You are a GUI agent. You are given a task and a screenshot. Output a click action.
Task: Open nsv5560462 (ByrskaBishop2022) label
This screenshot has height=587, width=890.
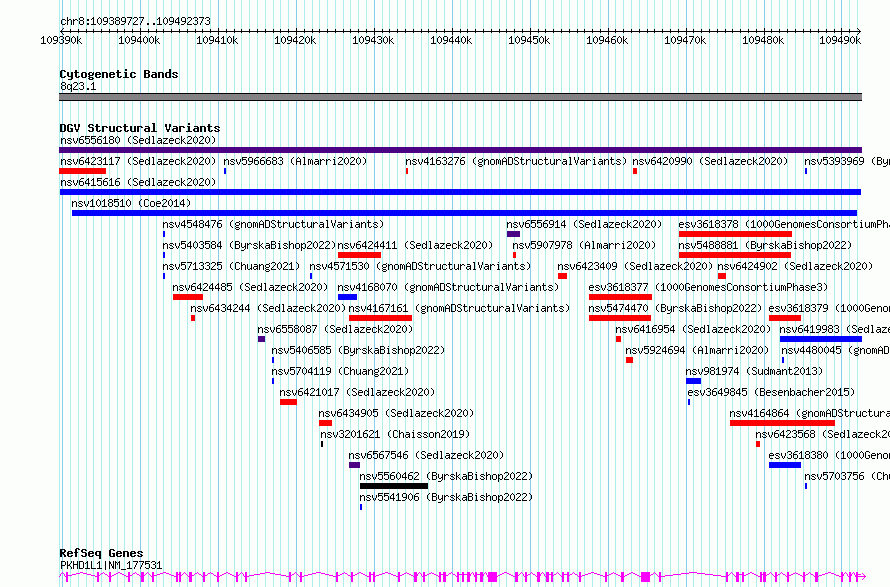(446, 476)
